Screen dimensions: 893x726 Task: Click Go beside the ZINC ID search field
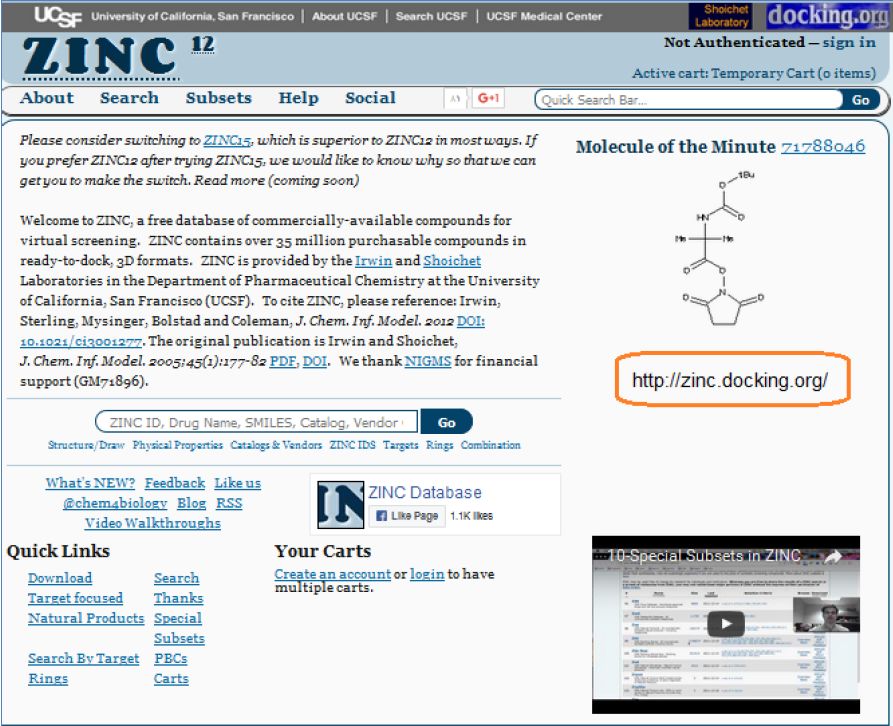(446, 422)
